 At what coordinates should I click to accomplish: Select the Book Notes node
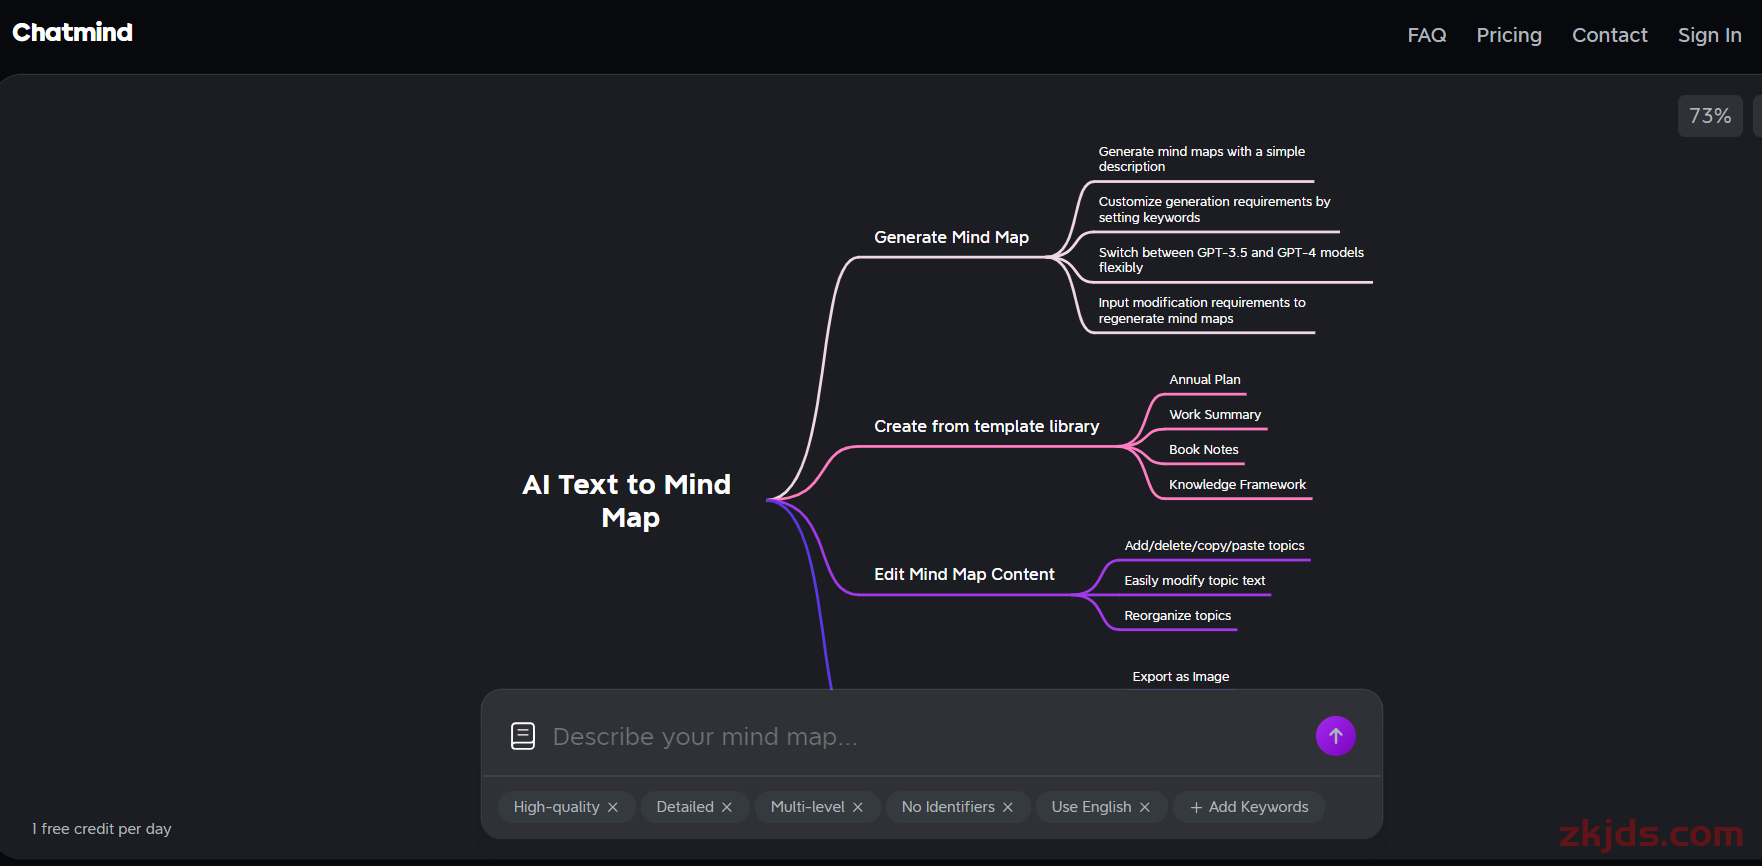coord(1204,450)
